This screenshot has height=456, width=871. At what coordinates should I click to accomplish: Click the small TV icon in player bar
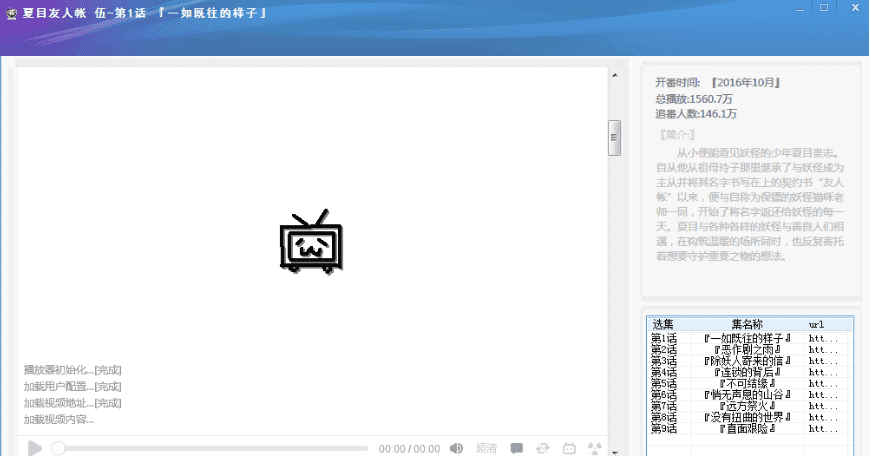(570, 449)
